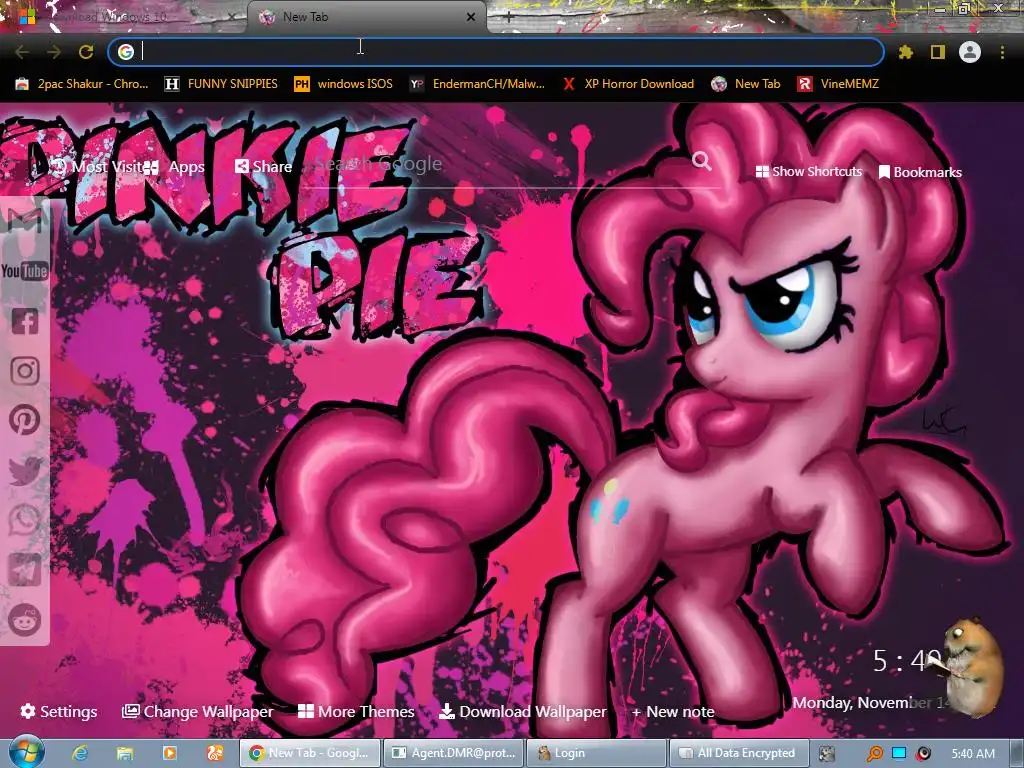Switch to Download Windows 10 tab

[124, 17]
